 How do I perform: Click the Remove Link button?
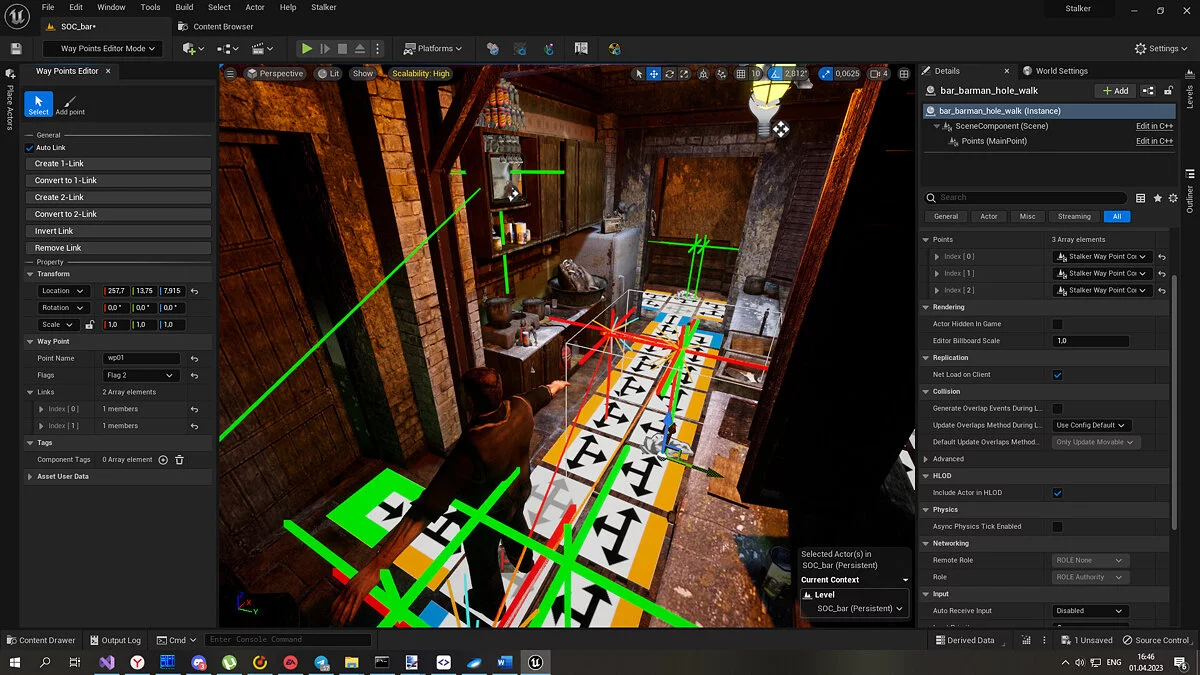click(118, 248)
